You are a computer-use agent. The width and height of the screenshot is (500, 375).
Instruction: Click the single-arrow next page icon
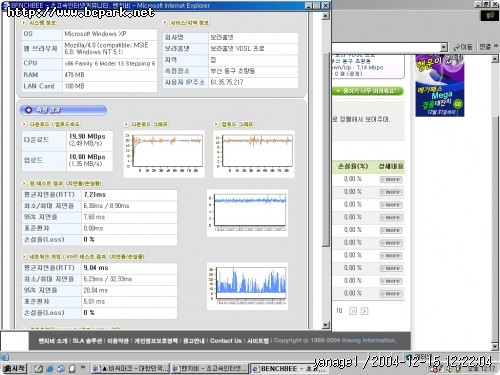364,311
